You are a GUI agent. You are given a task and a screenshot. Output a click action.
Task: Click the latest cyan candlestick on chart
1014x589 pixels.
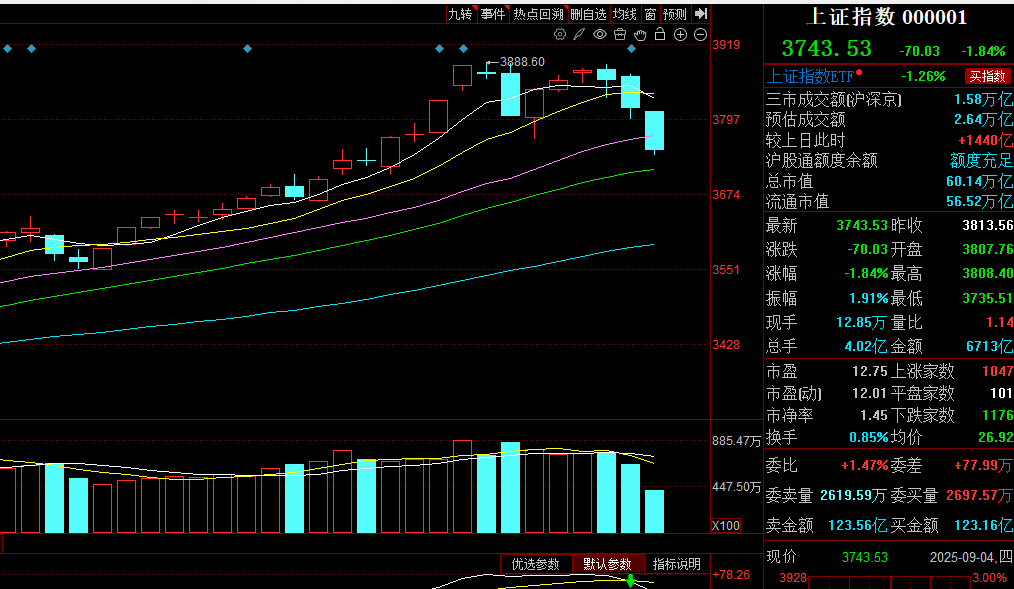coord(654,131)
